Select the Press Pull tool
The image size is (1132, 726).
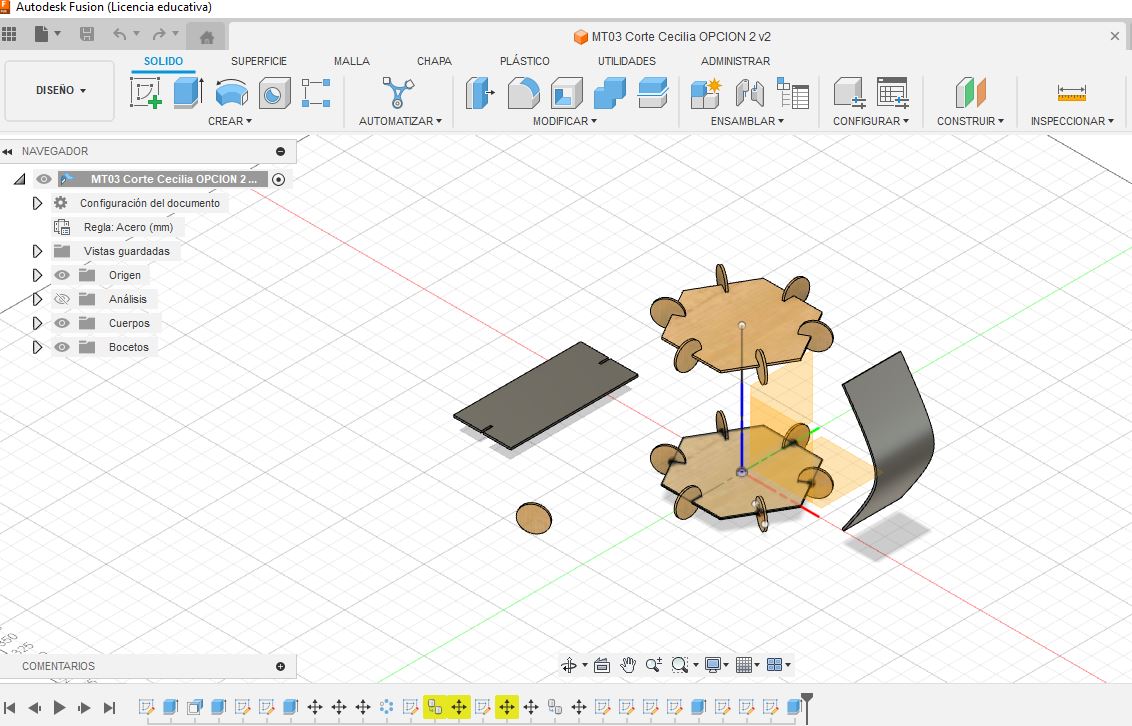(480, 93)
